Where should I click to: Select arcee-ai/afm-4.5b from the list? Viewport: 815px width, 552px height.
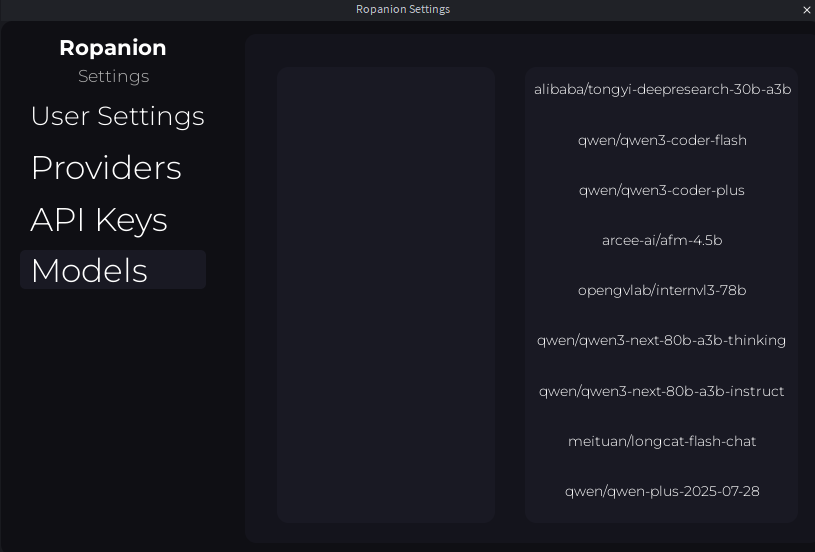662,240
